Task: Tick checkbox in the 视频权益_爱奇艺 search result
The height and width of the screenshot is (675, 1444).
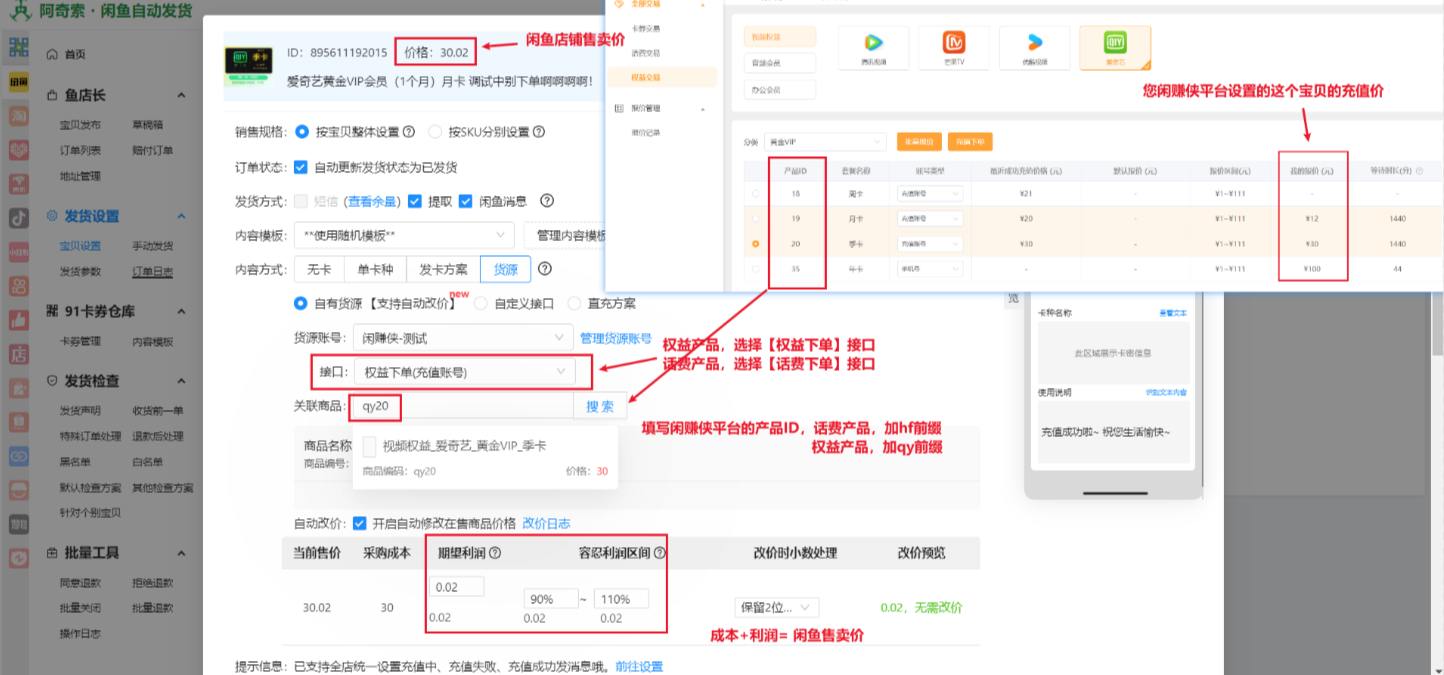Action: point(369,446)
